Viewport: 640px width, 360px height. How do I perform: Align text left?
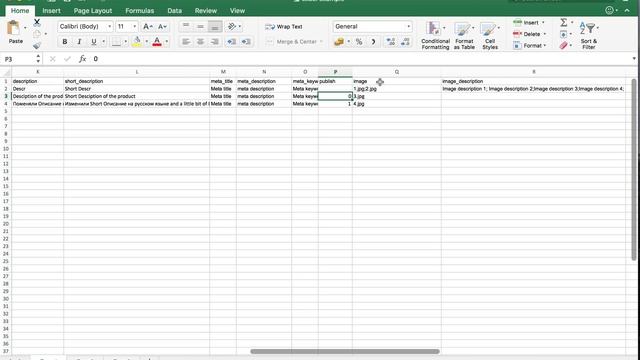point(186,42)
